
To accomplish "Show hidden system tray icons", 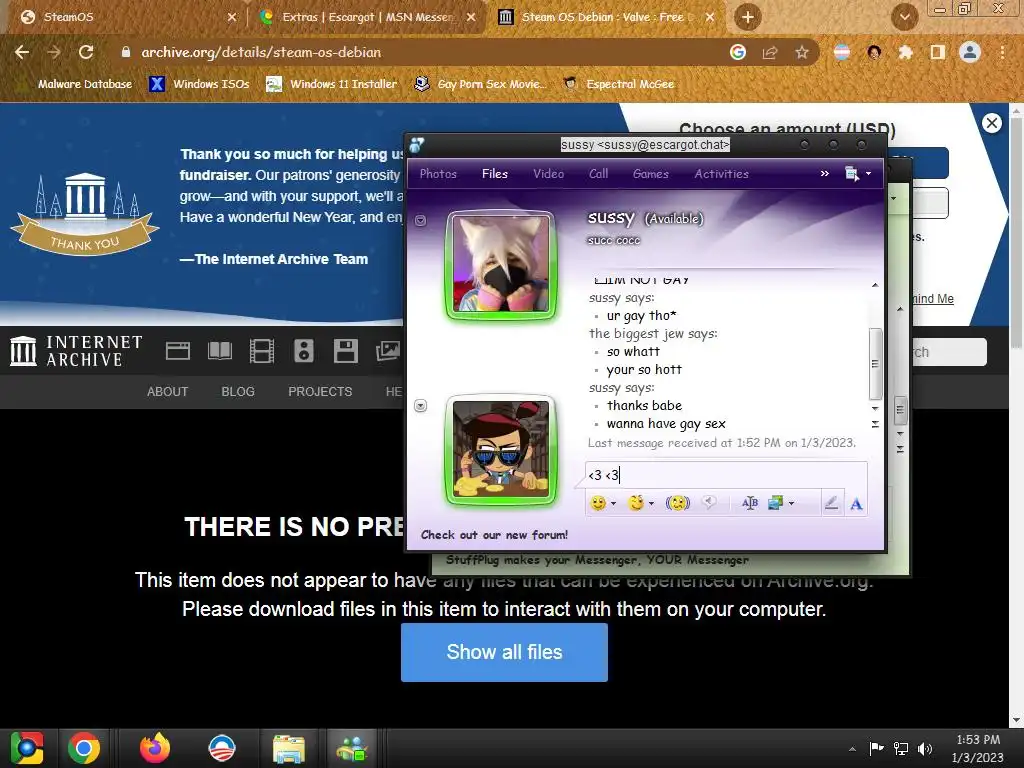I will pyautogui.click(x=852, y=749).
